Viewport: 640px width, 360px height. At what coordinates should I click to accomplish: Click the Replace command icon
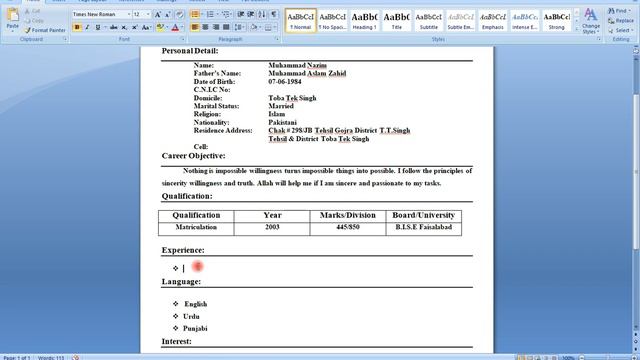pyautogui.click(x=611, y=21)
